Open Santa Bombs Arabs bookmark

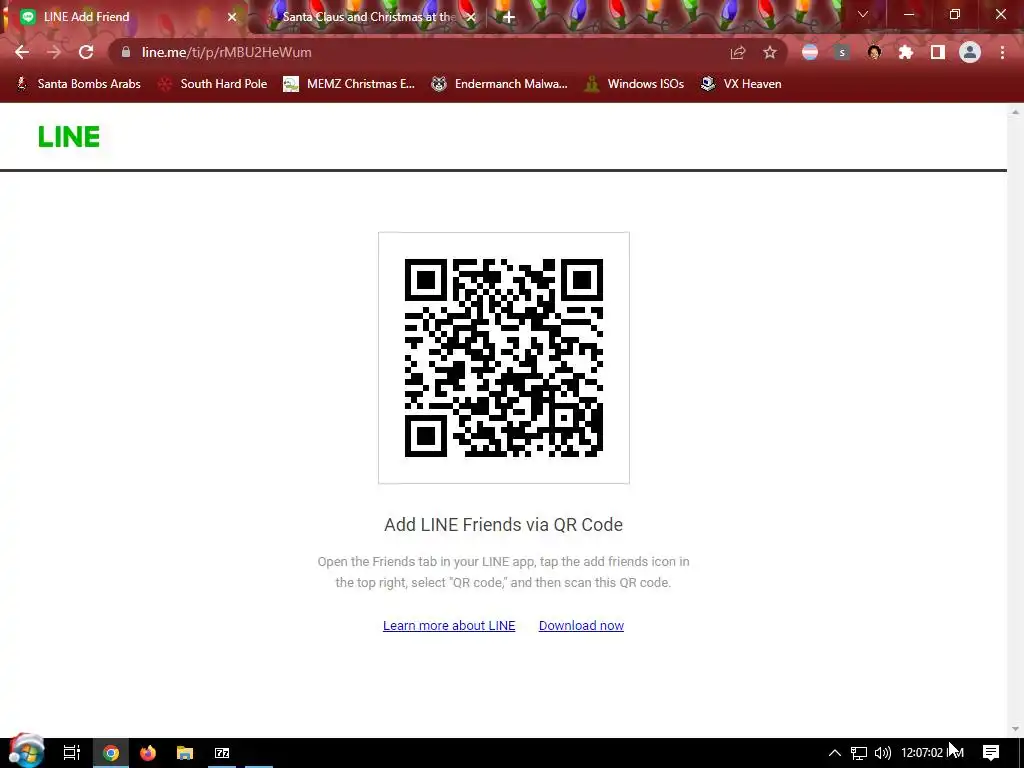(78, 84)
